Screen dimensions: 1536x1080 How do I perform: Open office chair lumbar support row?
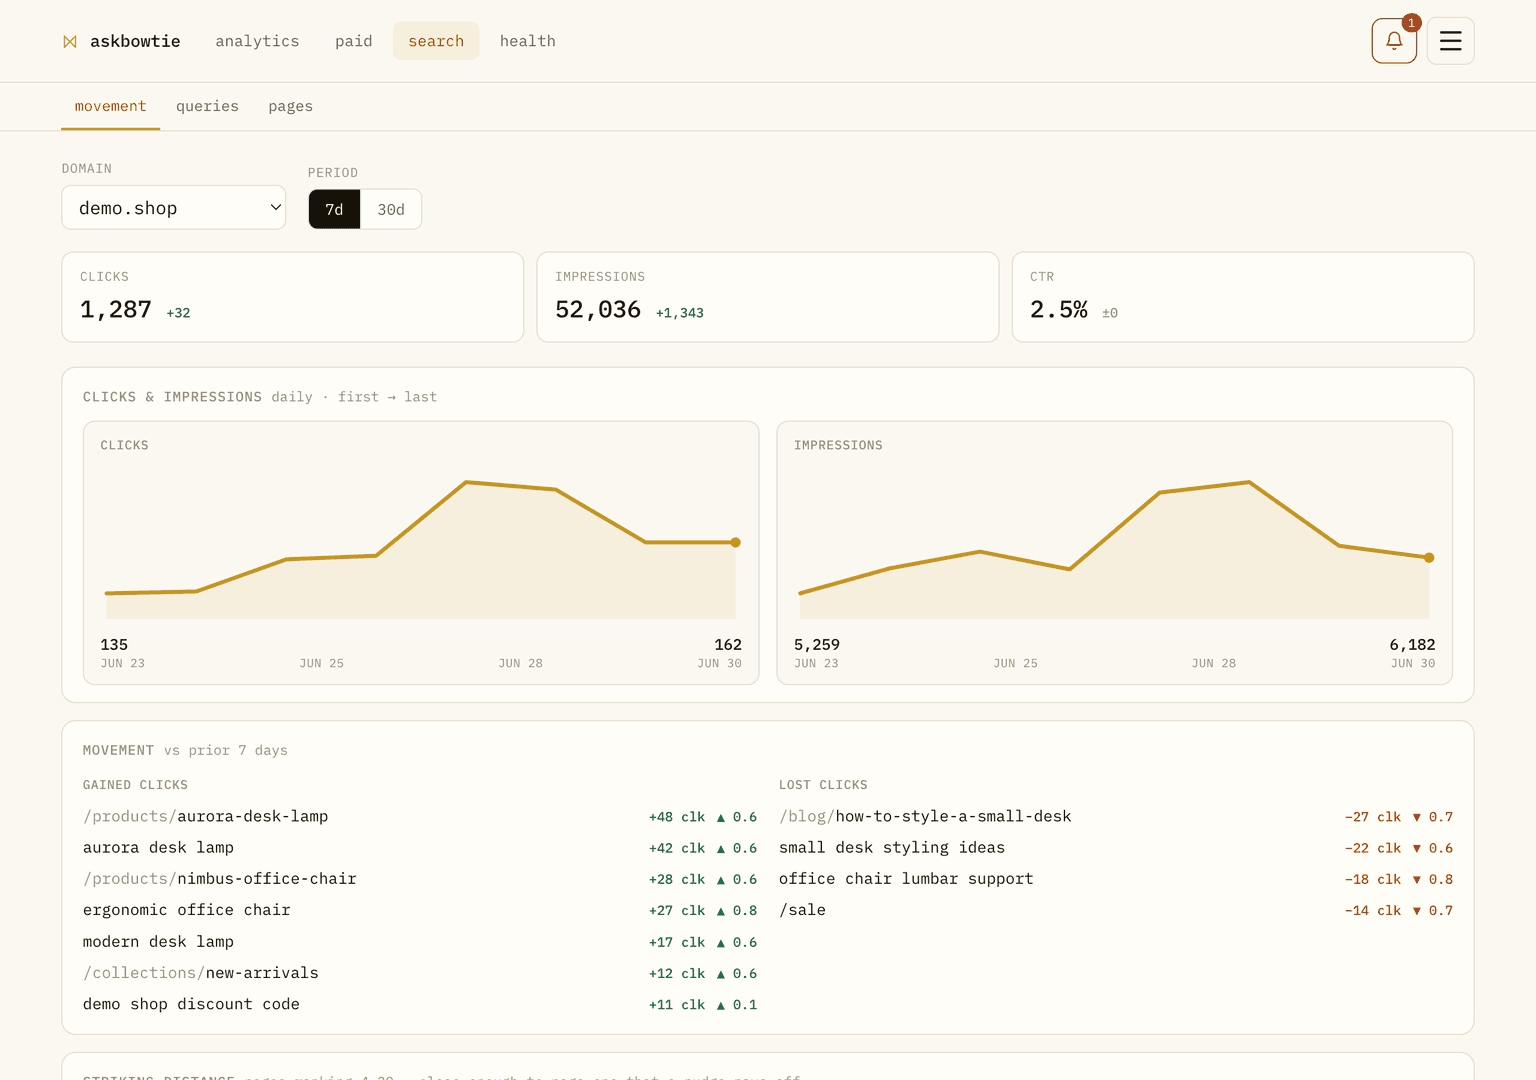(x=1116, y=879)
